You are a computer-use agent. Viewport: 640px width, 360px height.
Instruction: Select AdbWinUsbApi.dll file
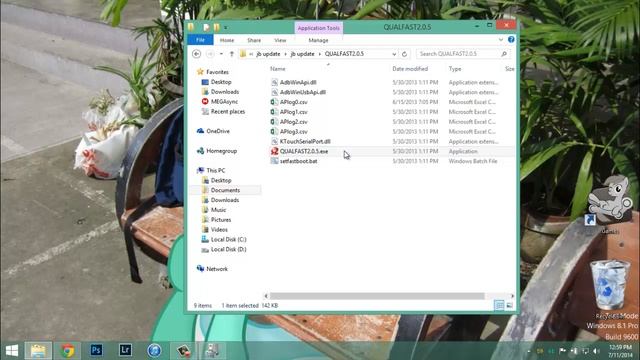[x=303, y=92]
